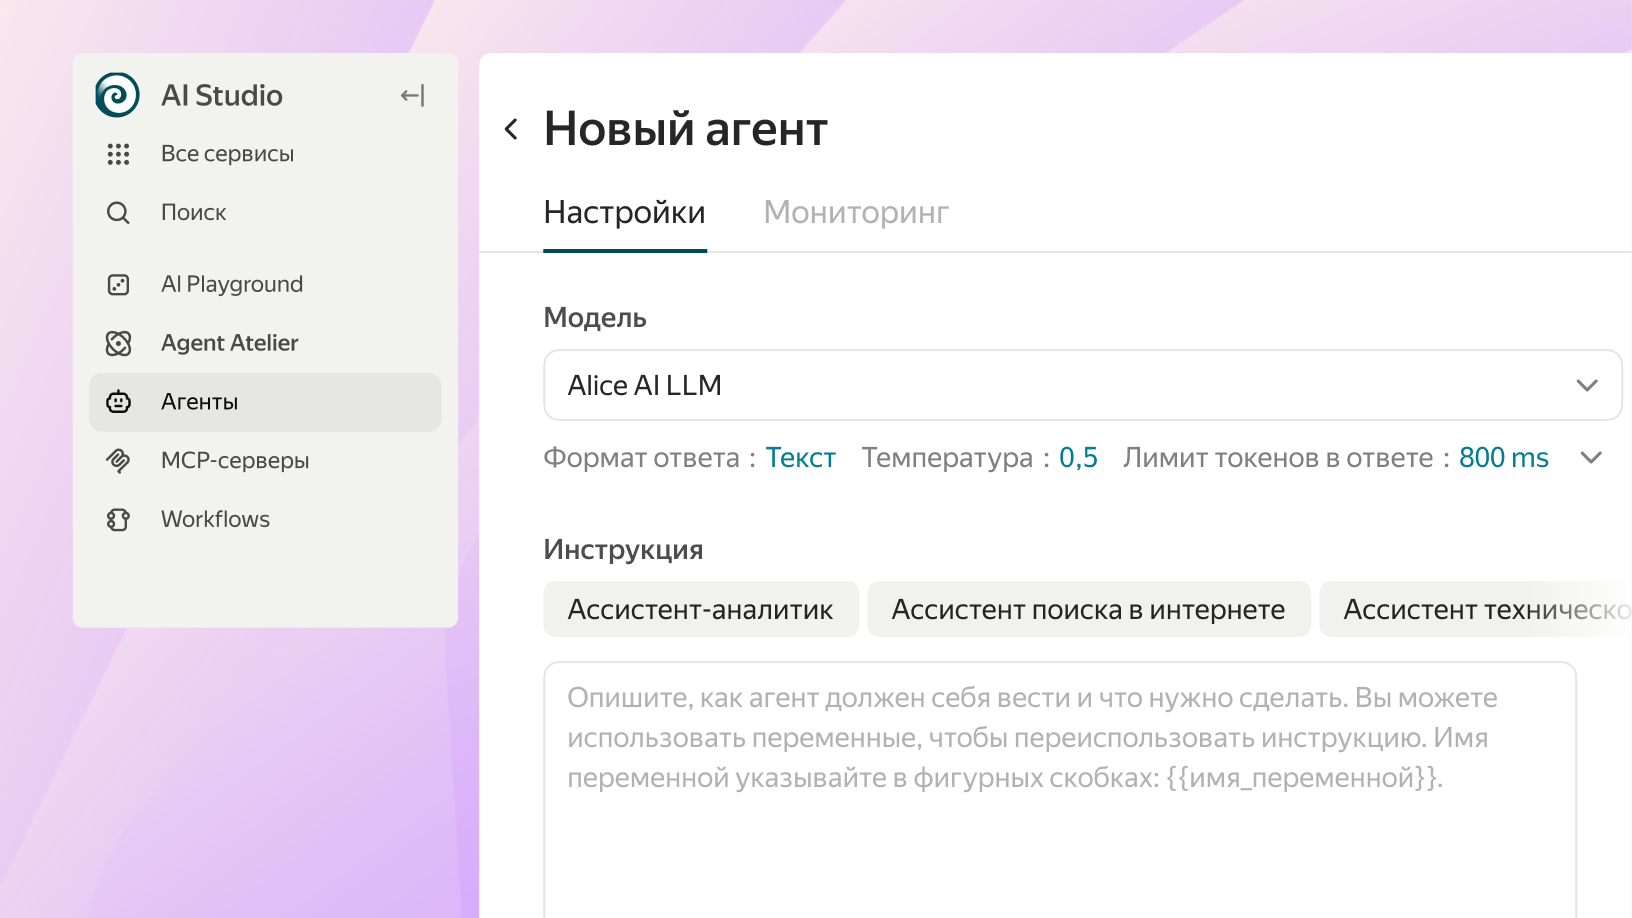Click the Новый агент heading
This screenshot has height=918, width=1632.
686,129
